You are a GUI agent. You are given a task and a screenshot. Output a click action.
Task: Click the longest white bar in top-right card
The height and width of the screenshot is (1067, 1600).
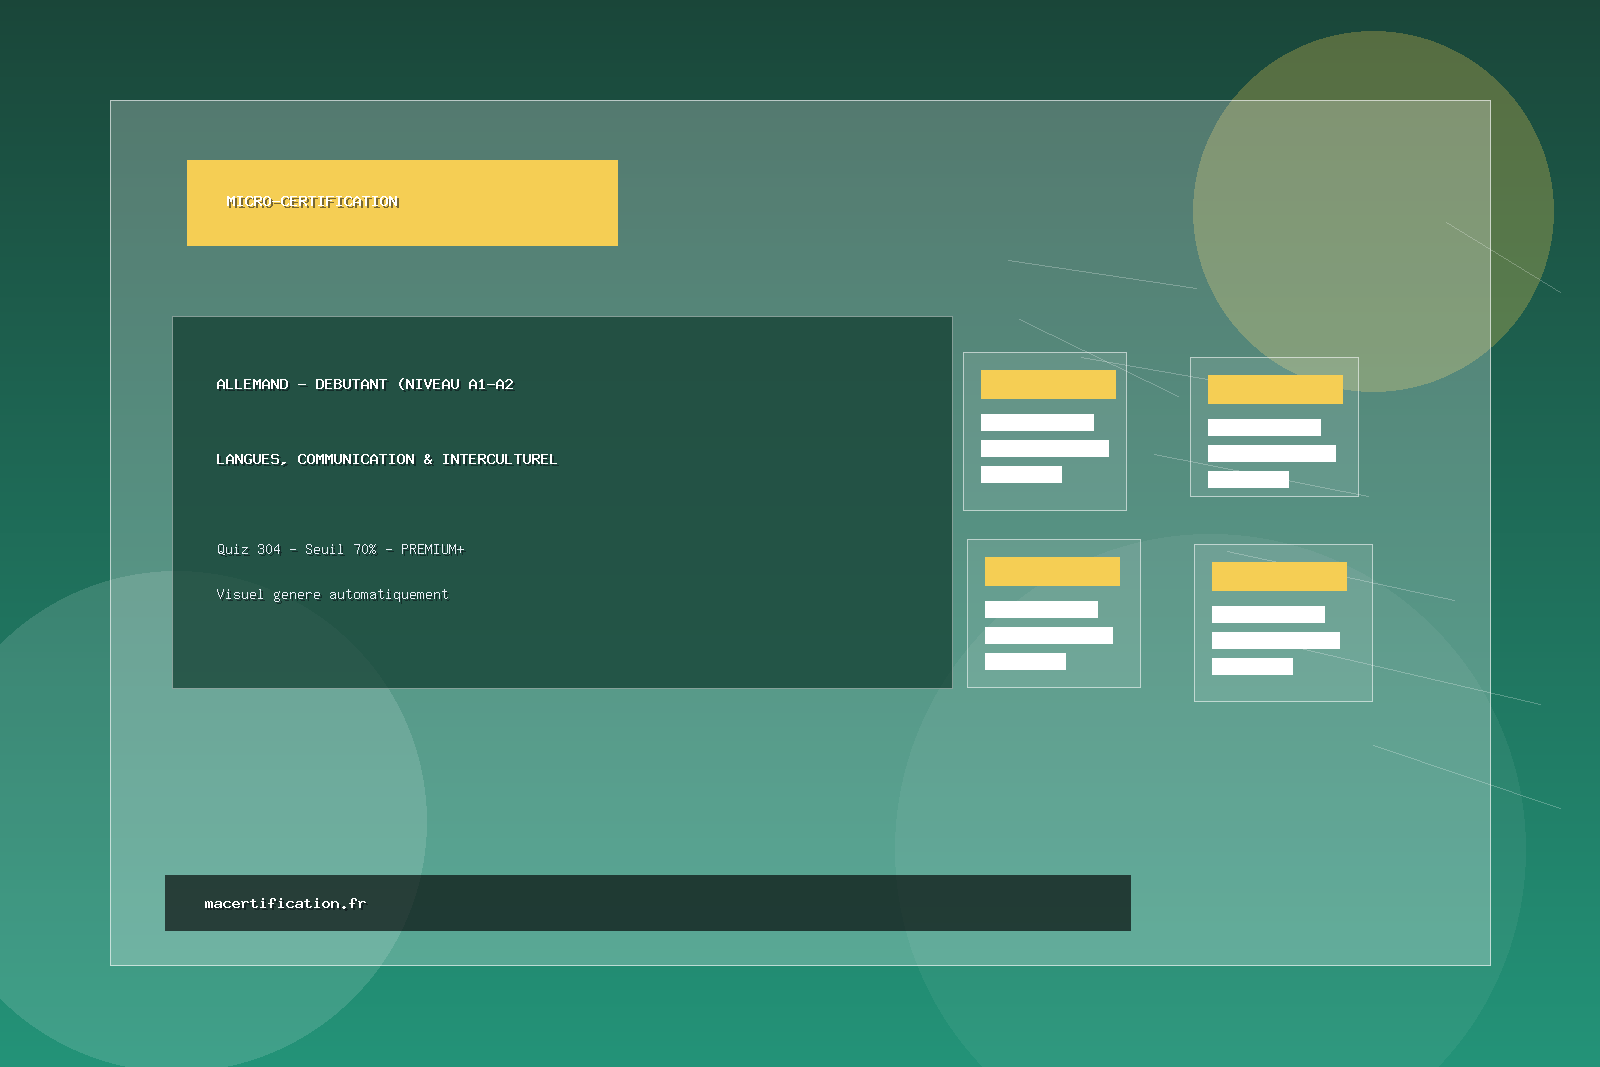[x=1271, y=453]
